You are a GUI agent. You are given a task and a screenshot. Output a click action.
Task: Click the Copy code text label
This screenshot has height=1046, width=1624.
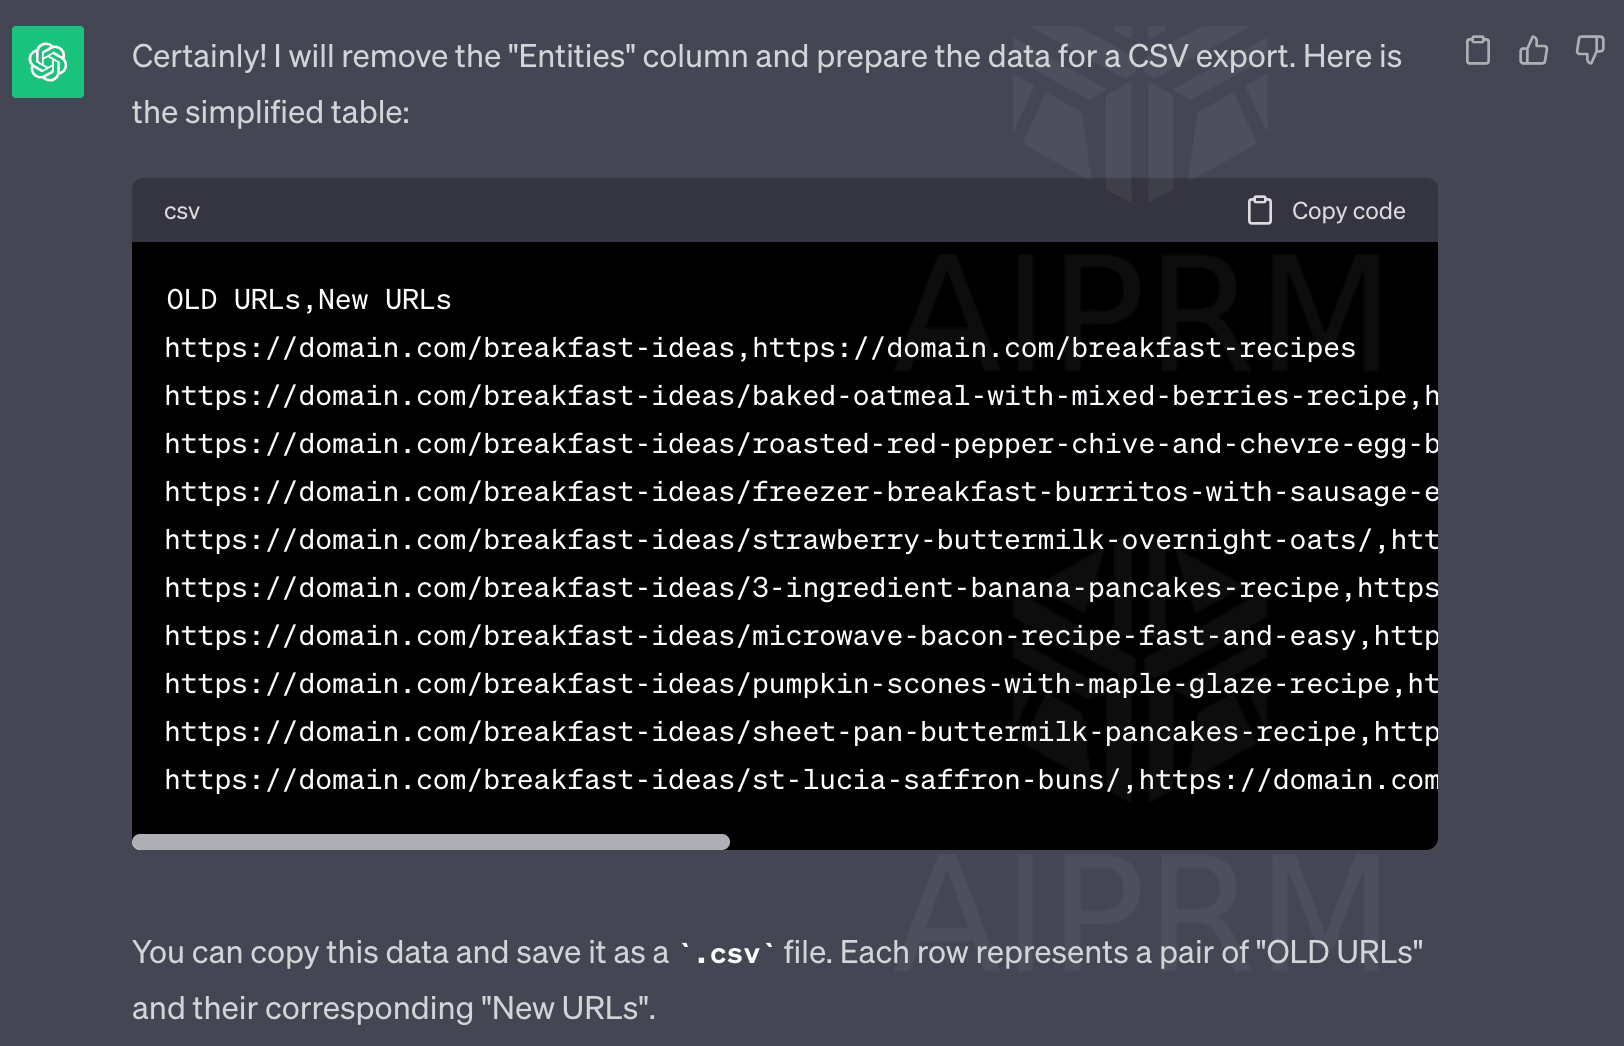click(x=1348, y=211)
